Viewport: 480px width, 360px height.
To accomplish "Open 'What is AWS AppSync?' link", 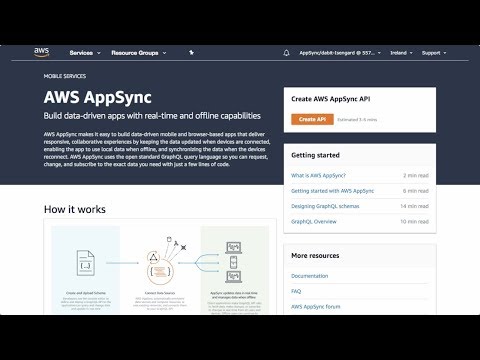I will [318, 175].
